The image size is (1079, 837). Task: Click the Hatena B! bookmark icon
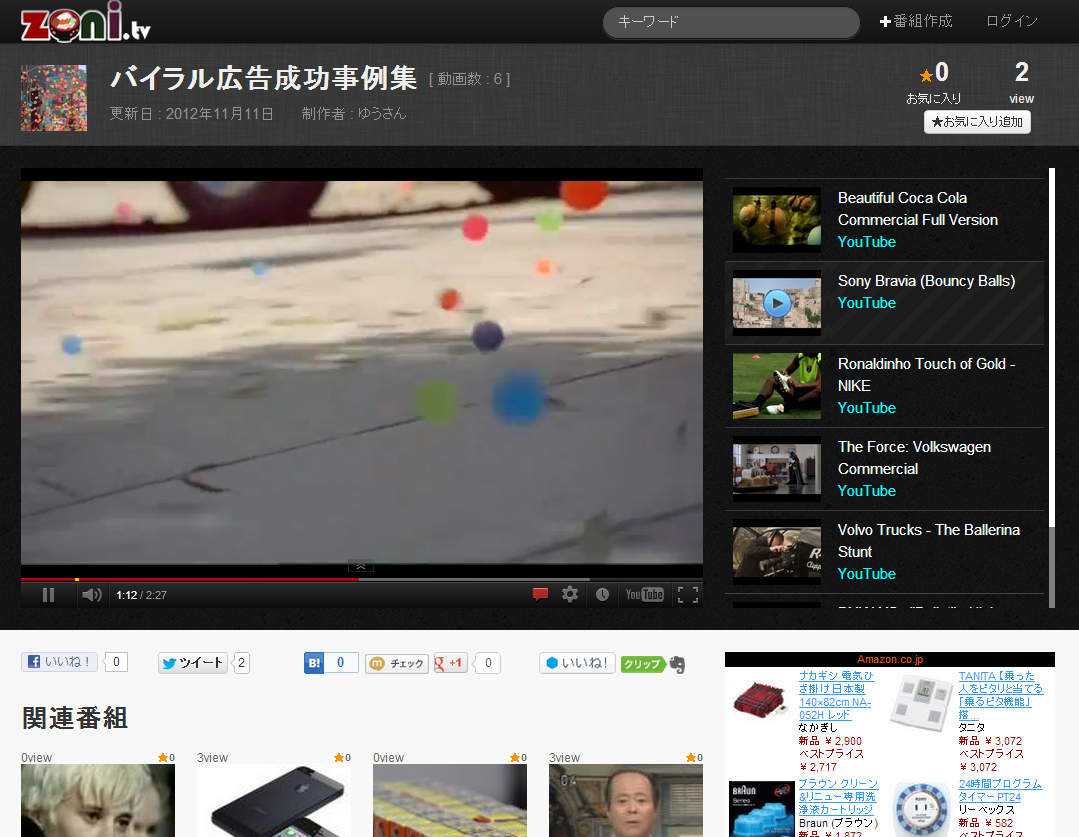tap(314, 663)
